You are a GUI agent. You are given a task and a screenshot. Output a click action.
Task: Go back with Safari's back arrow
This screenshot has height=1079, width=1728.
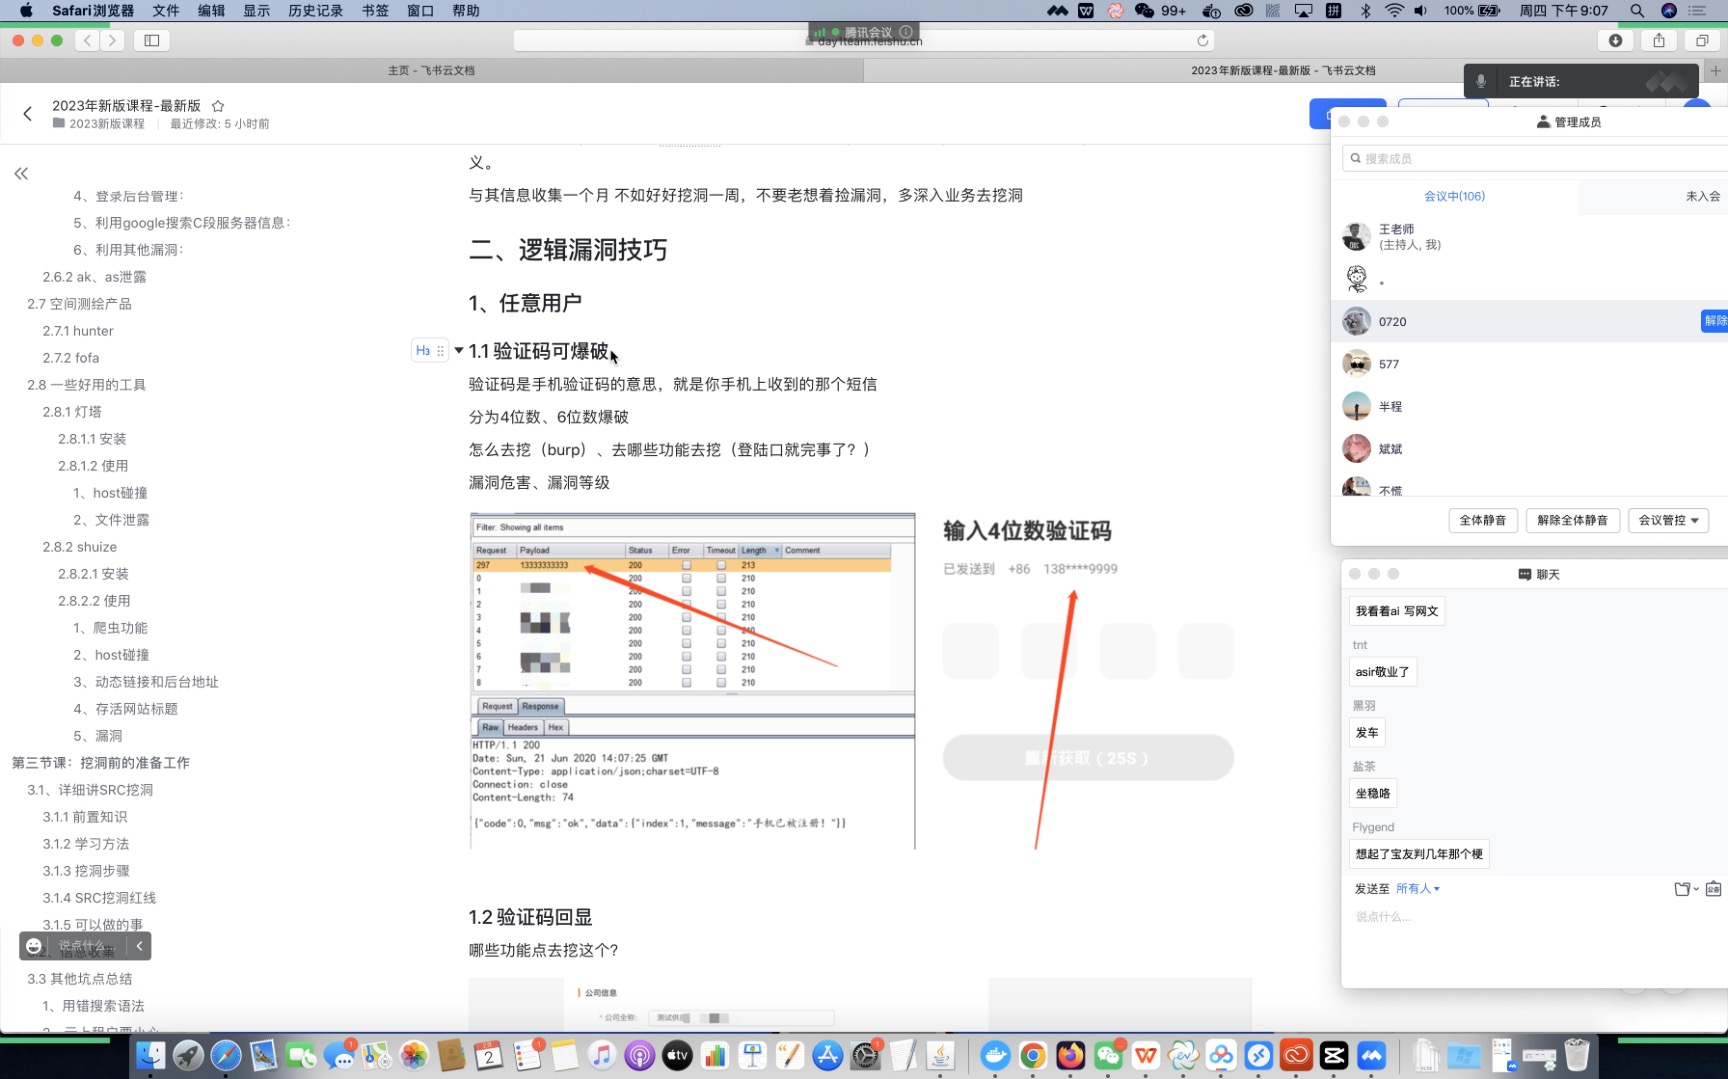(x=88, y=40)
